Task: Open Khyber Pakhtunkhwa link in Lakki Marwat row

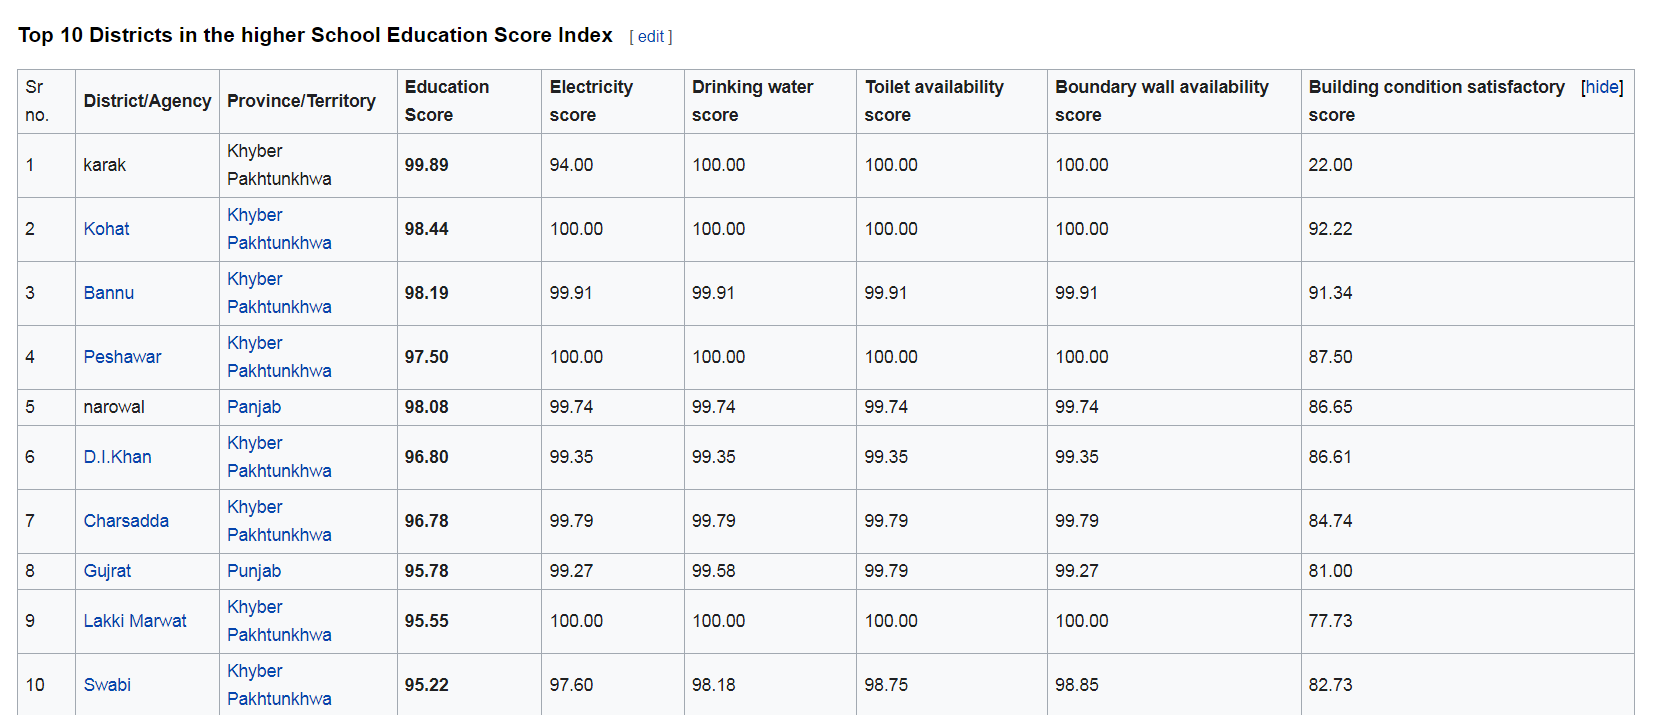Action: tap(279, 621)
